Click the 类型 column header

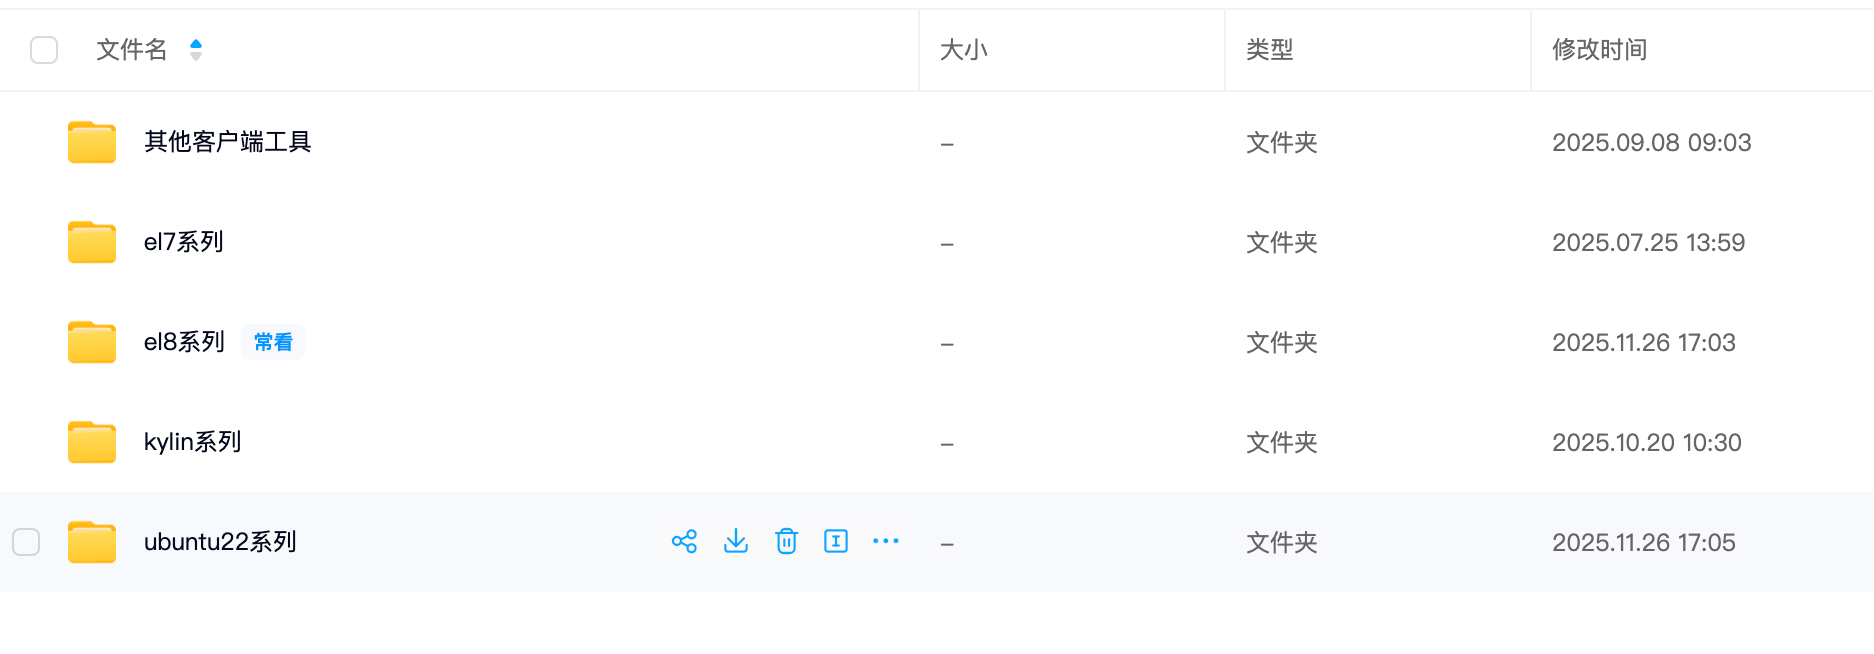coord(1270,50)
